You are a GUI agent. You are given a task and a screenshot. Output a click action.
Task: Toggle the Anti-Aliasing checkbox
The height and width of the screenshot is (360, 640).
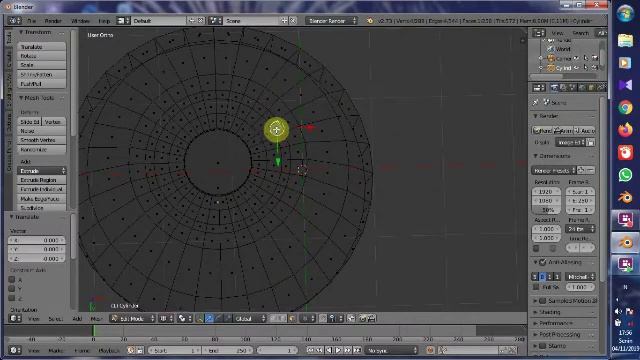(x=543, y=262)
